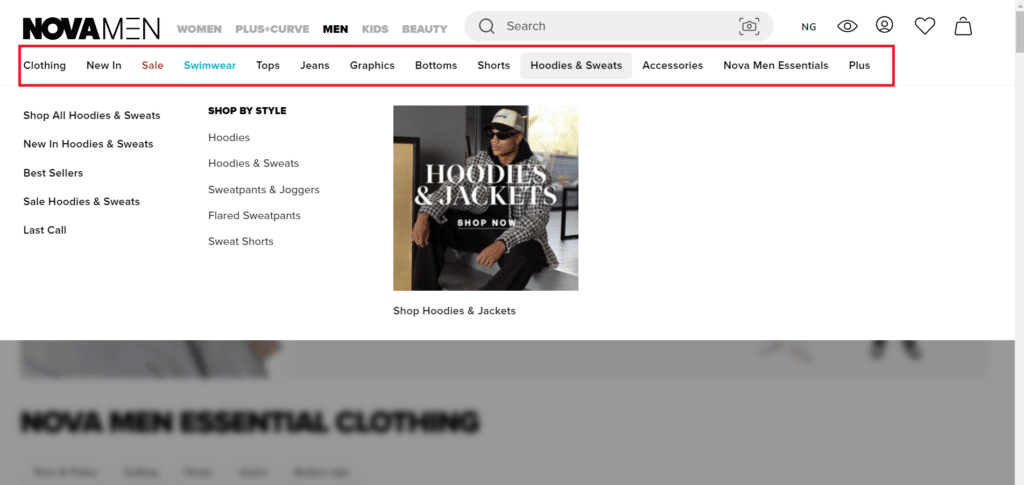Open camera image search icon
This screenshot has width=1024, height=485.
tap(748, 26)
